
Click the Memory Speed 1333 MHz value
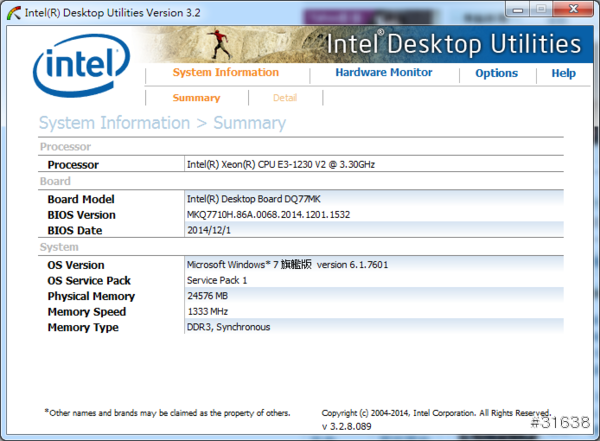(209, 312)
